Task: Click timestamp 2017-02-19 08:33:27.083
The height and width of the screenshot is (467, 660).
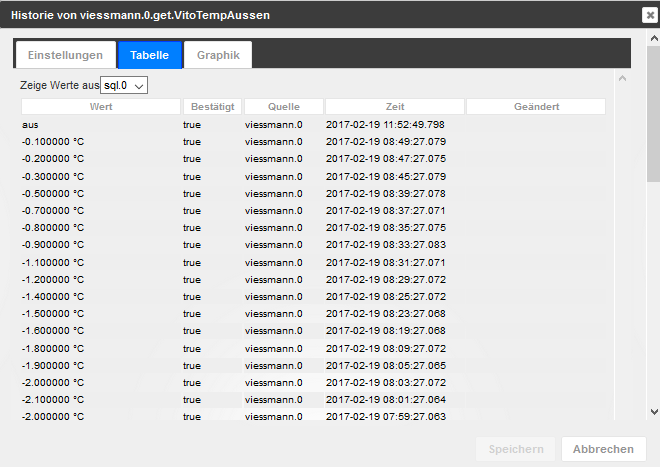Action: 386,245
